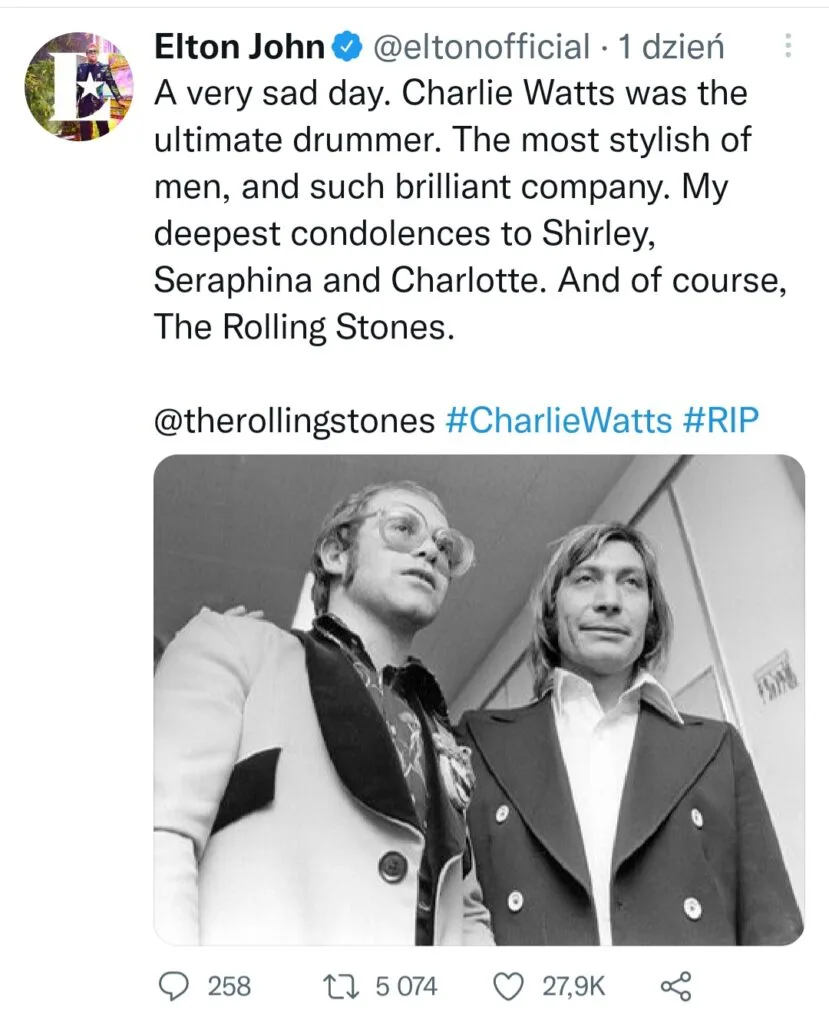Open the profile avatar with the star letter E

coord(79,86)
